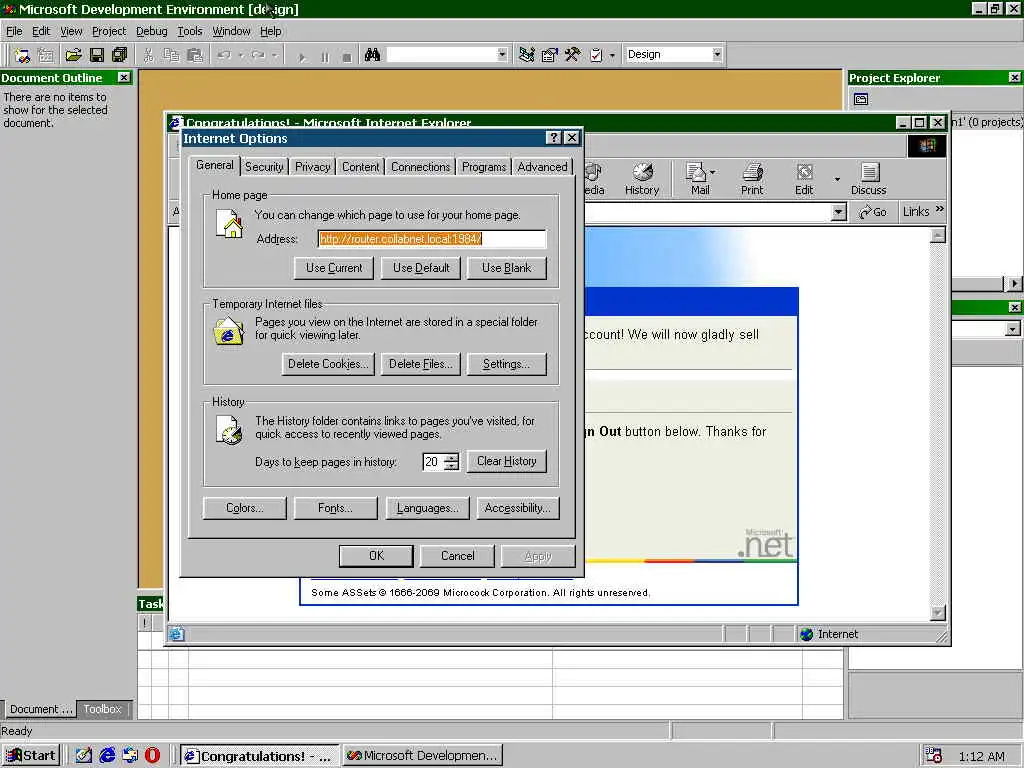Image resolution: width=1024 pixels, height=768 pixels.
Task: Click the History button in Internet Explorer
Action: coord(642,179)
